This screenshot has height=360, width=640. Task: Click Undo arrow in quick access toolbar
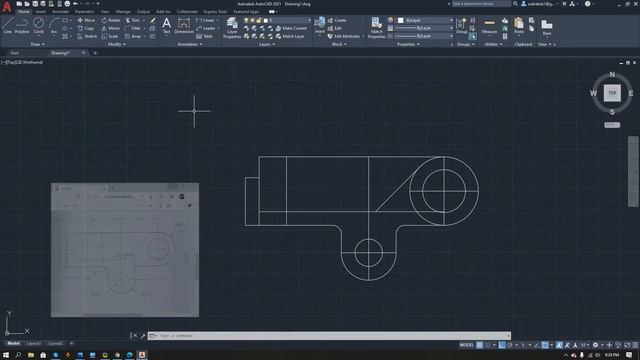[x=75, y=4]
